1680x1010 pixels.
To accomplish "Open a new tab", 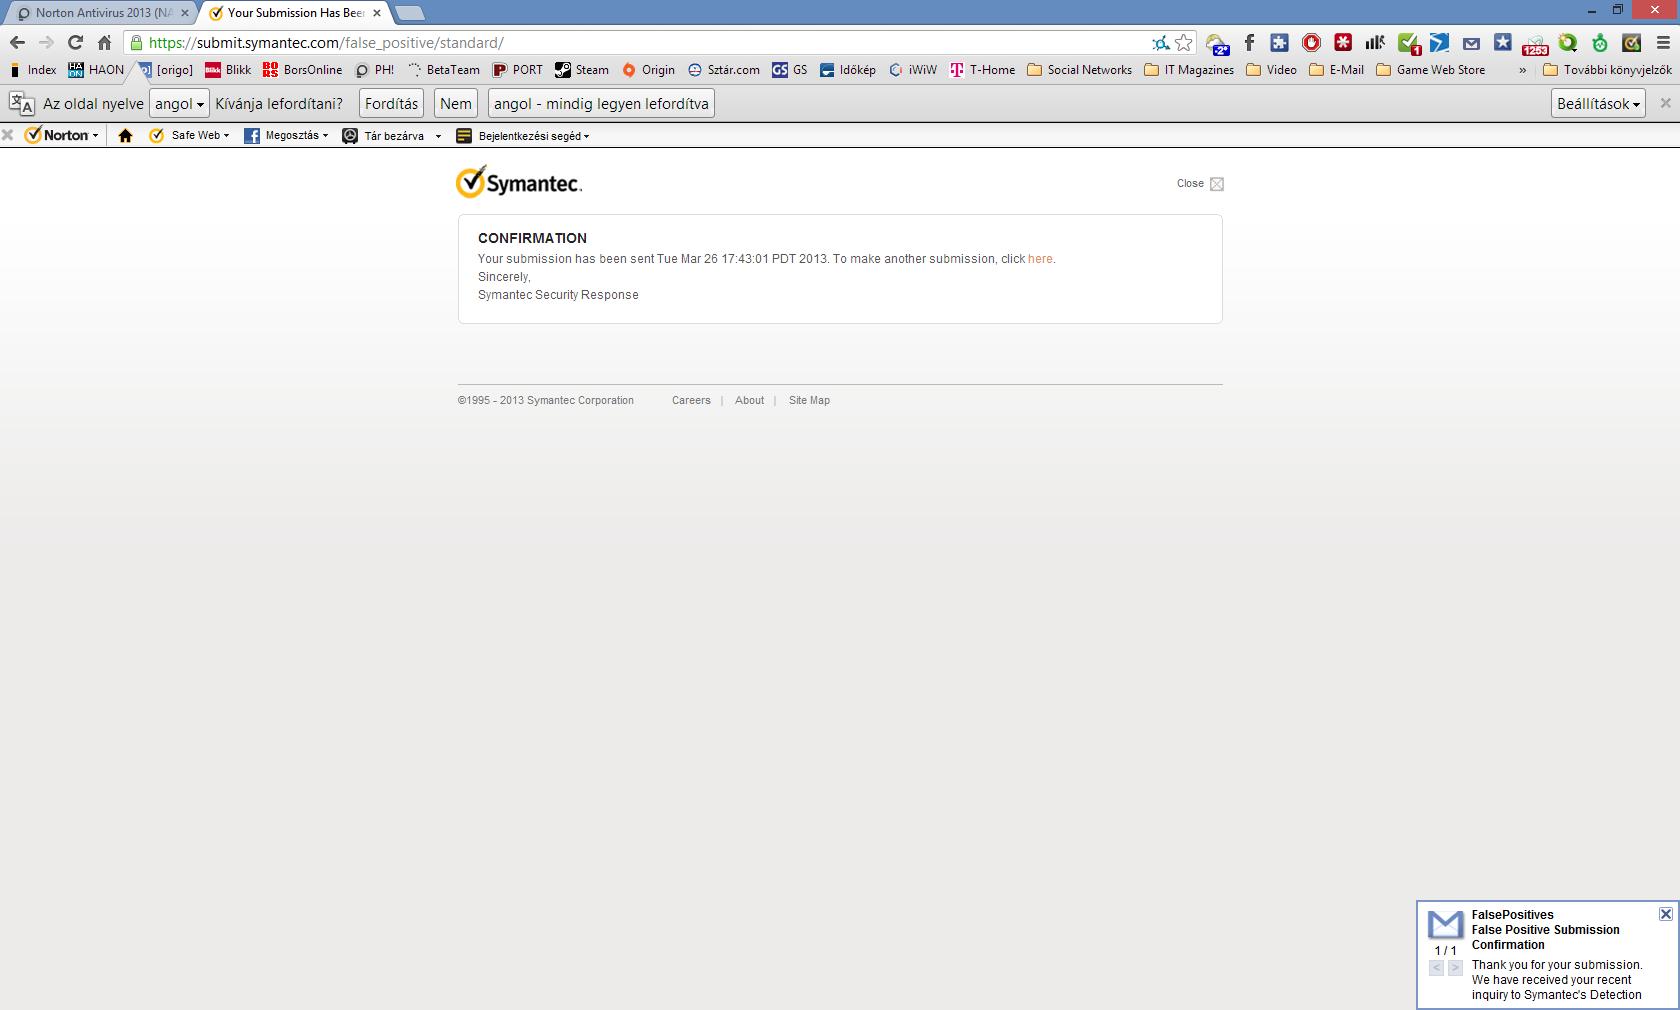I will pyautogui.click(x=410, y=13).
